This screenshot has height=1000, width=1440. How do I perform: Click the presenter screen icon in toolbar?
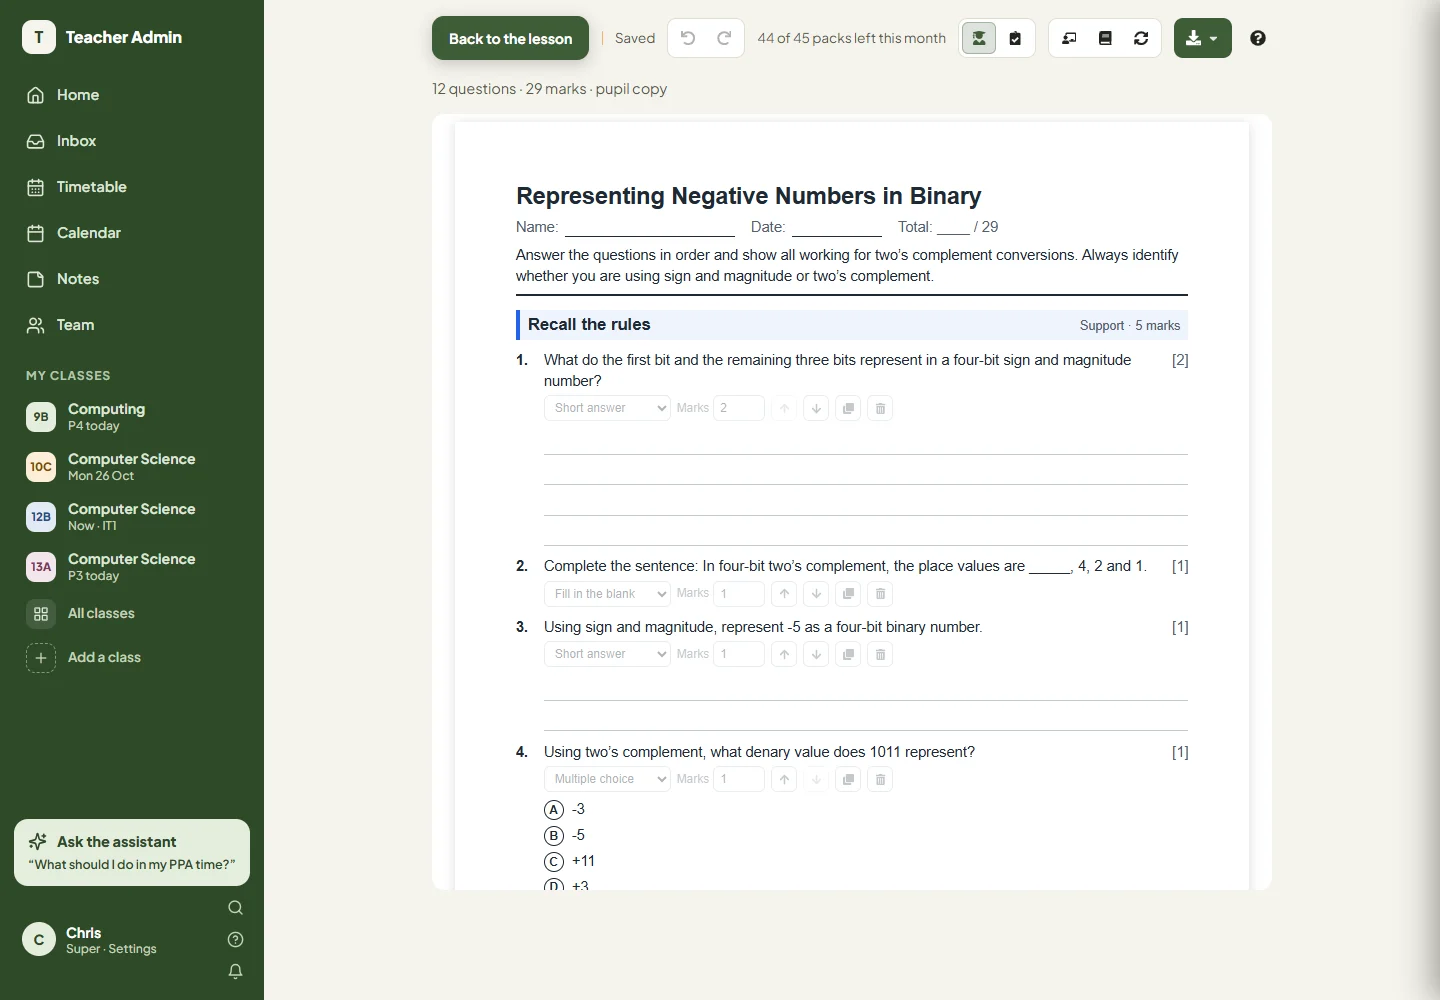click(1069, 38)
